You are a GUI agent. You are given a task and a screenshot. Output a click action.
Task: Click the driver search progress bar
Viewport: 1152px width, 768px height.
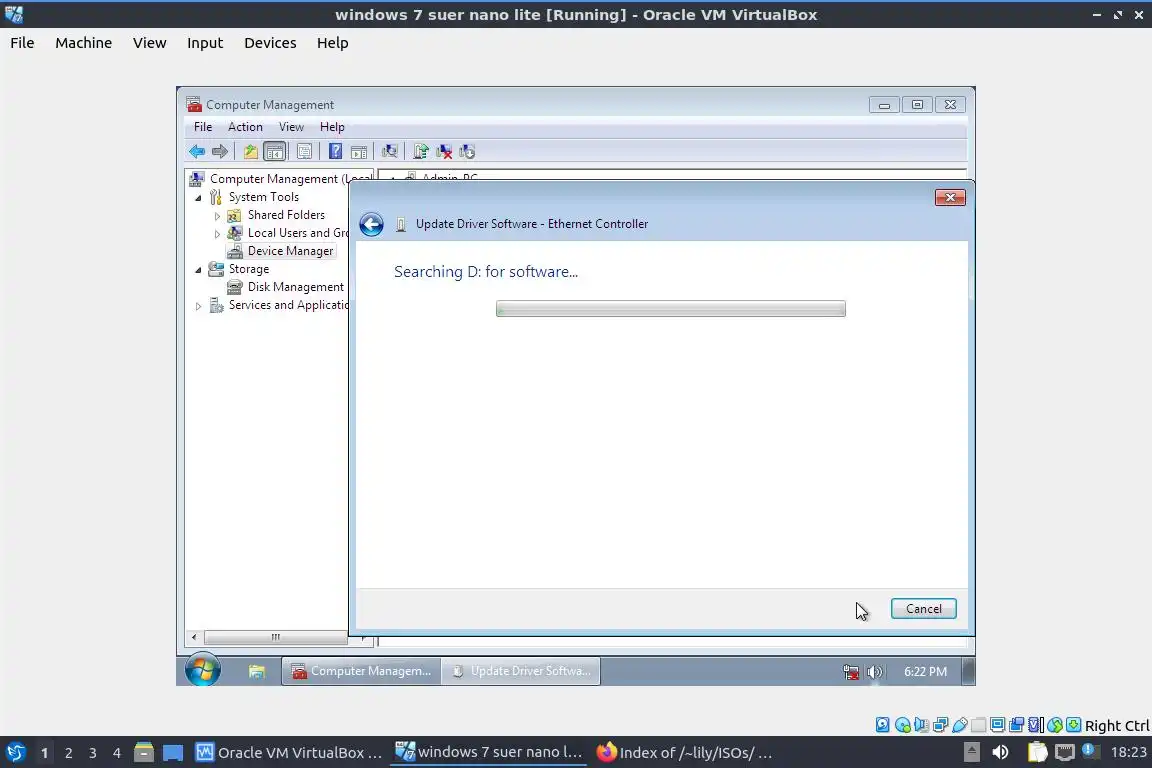pyautogui.click(x=671, y=309)
